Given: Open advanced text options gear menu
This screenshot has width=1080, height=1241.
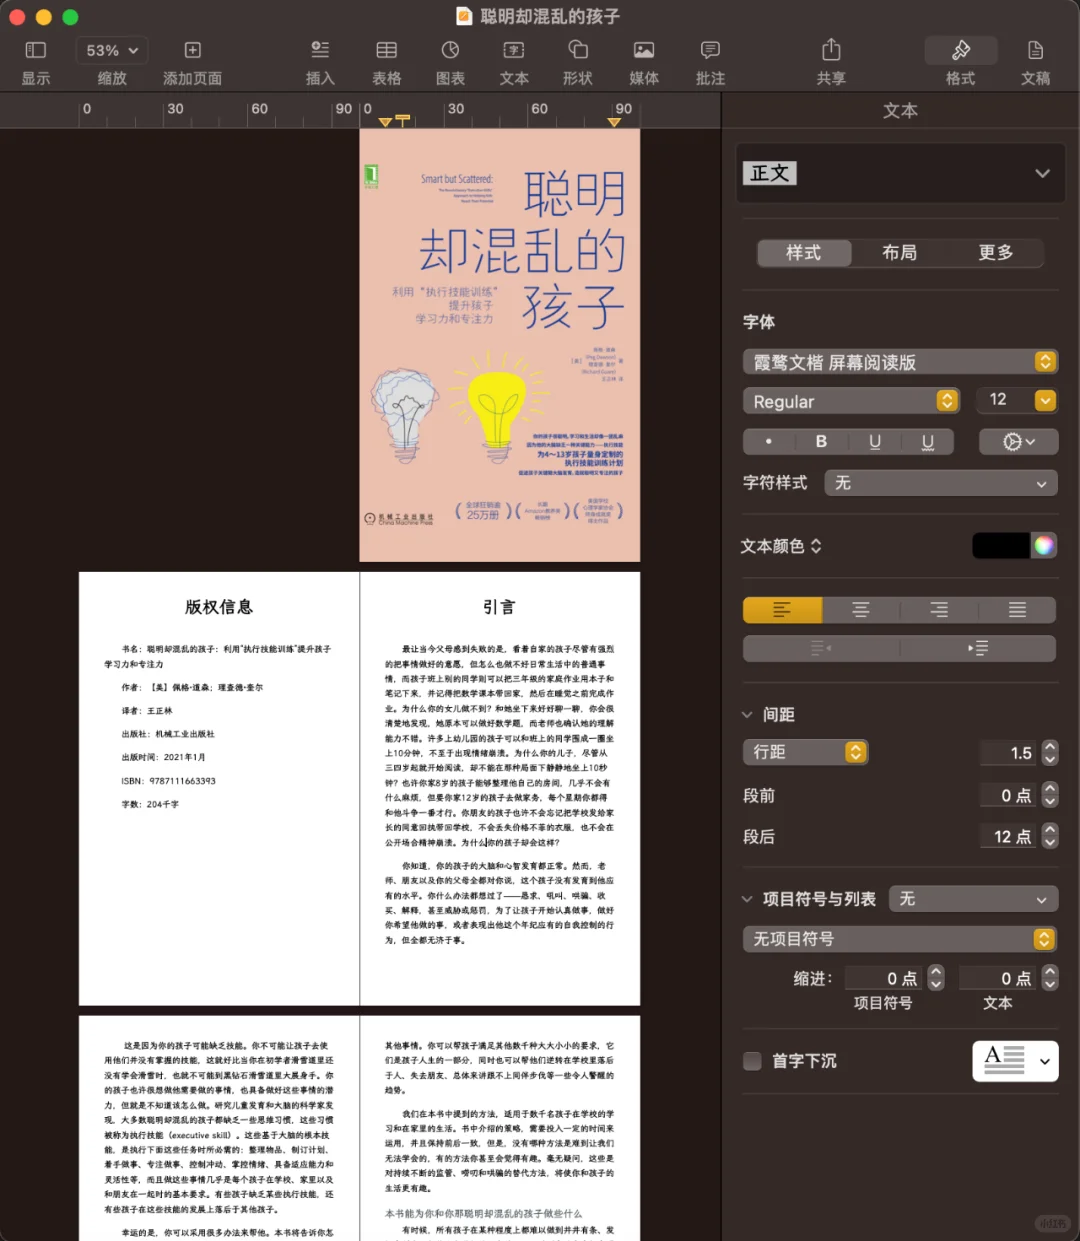Looking at the screenshot, I should click(1018, 441).
